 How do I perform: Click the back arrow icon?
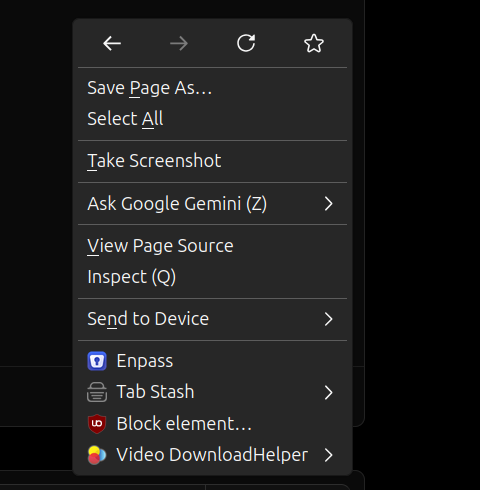[112, 43]
